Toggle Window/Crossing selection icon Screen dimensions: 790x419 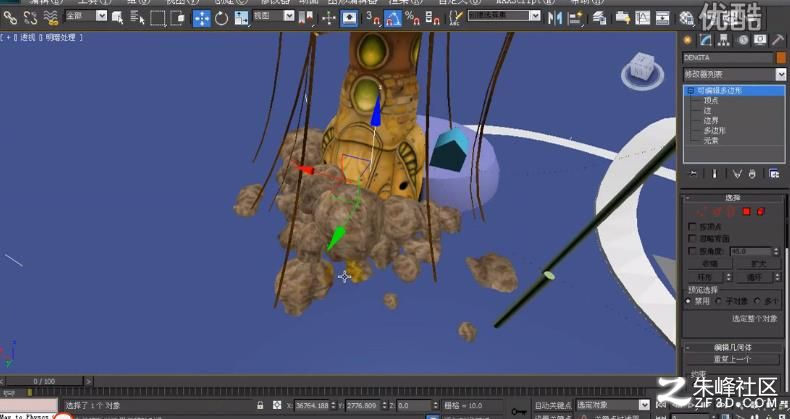tap(177, 18)
